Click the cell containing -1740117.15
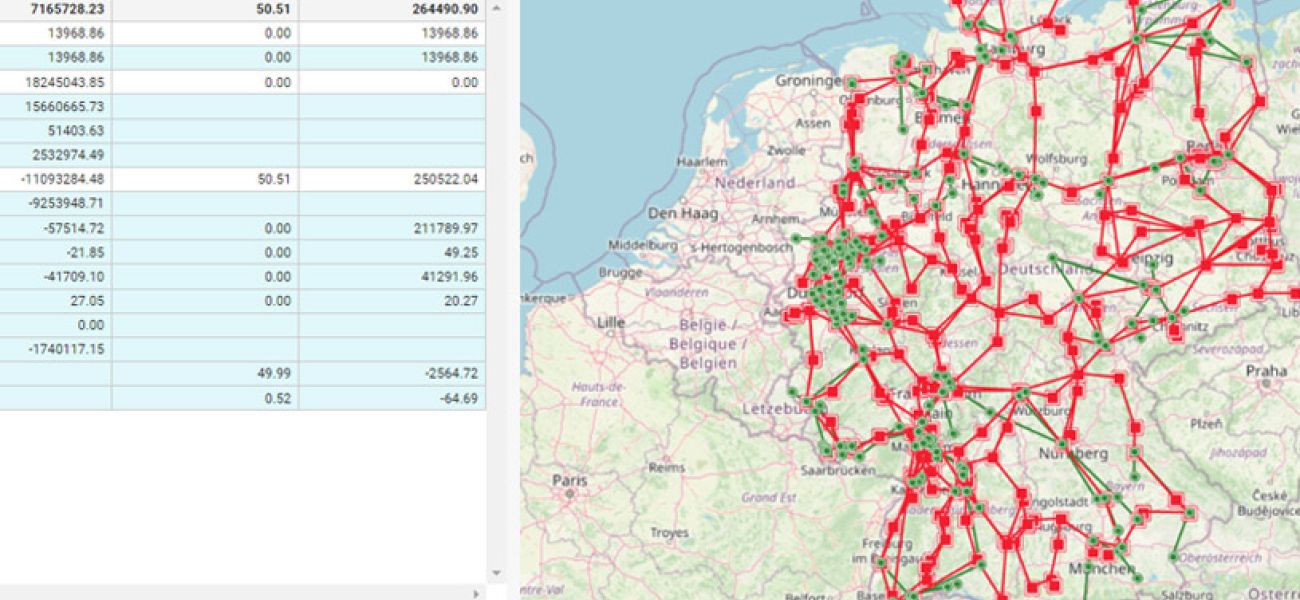Screen dimensions: 1300x600 55,349
